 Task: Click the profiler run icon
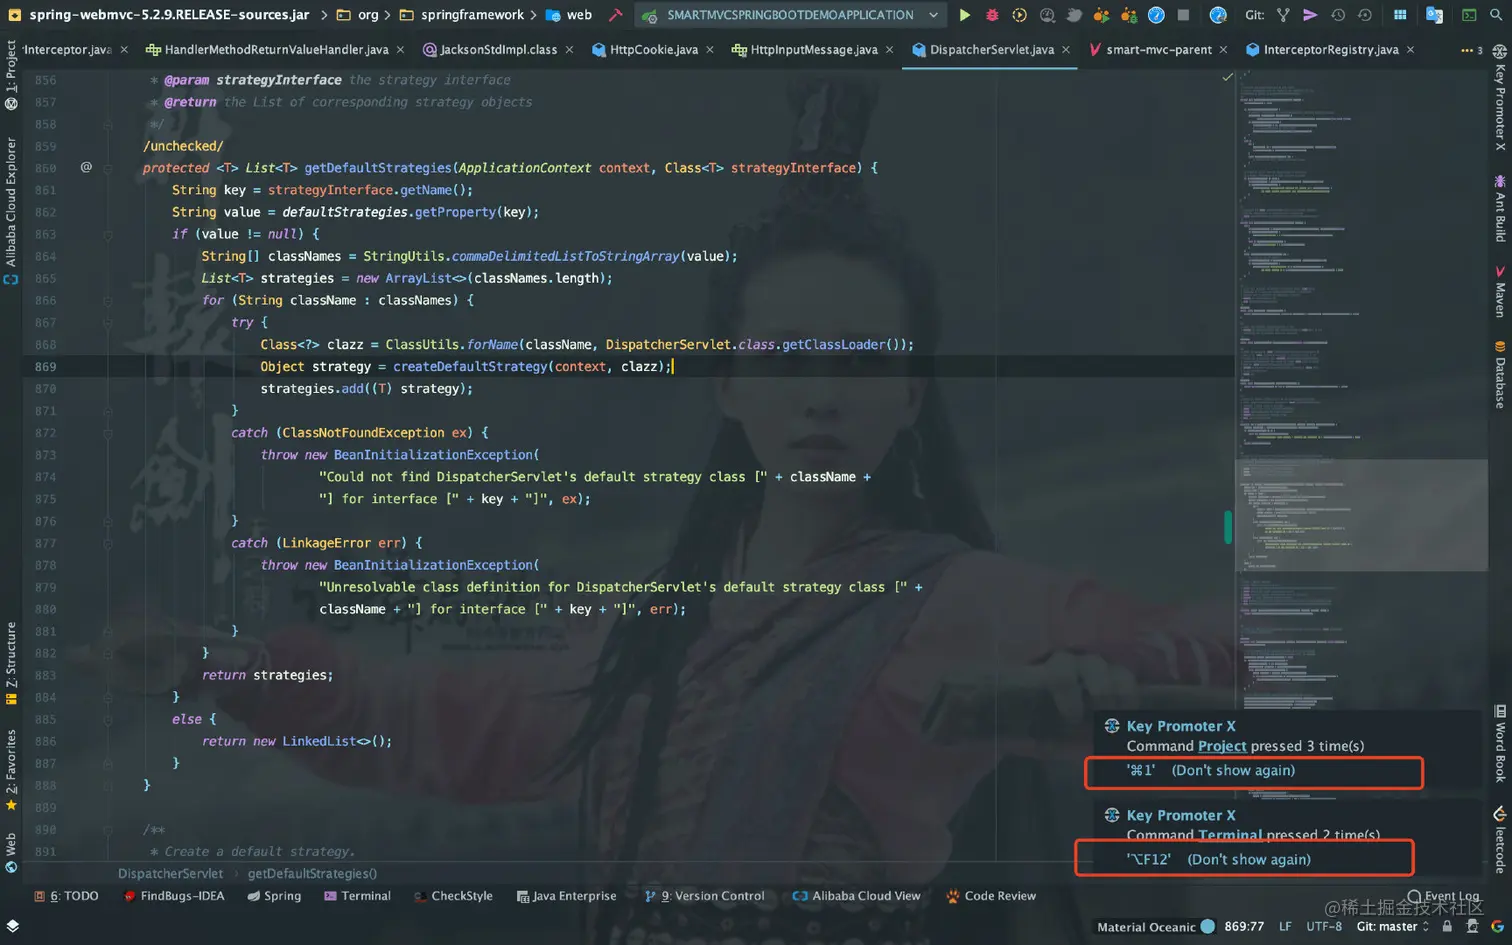click(1047, 15)
